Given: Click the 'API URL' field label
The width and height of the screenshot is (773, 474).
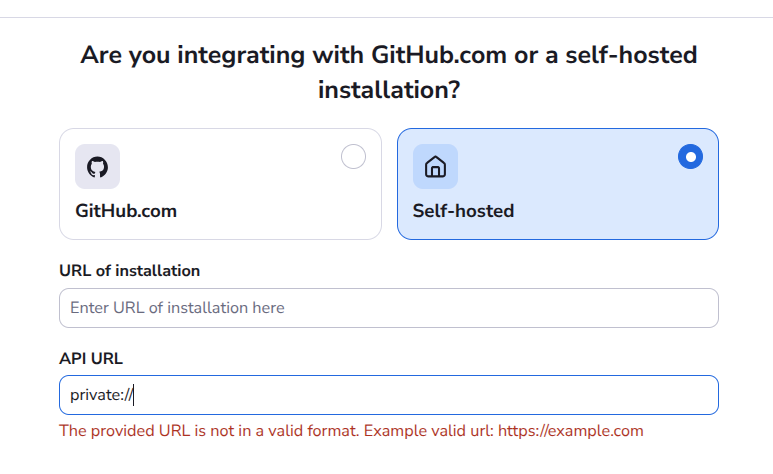Looking at the screenshot, I should [91, 359].
